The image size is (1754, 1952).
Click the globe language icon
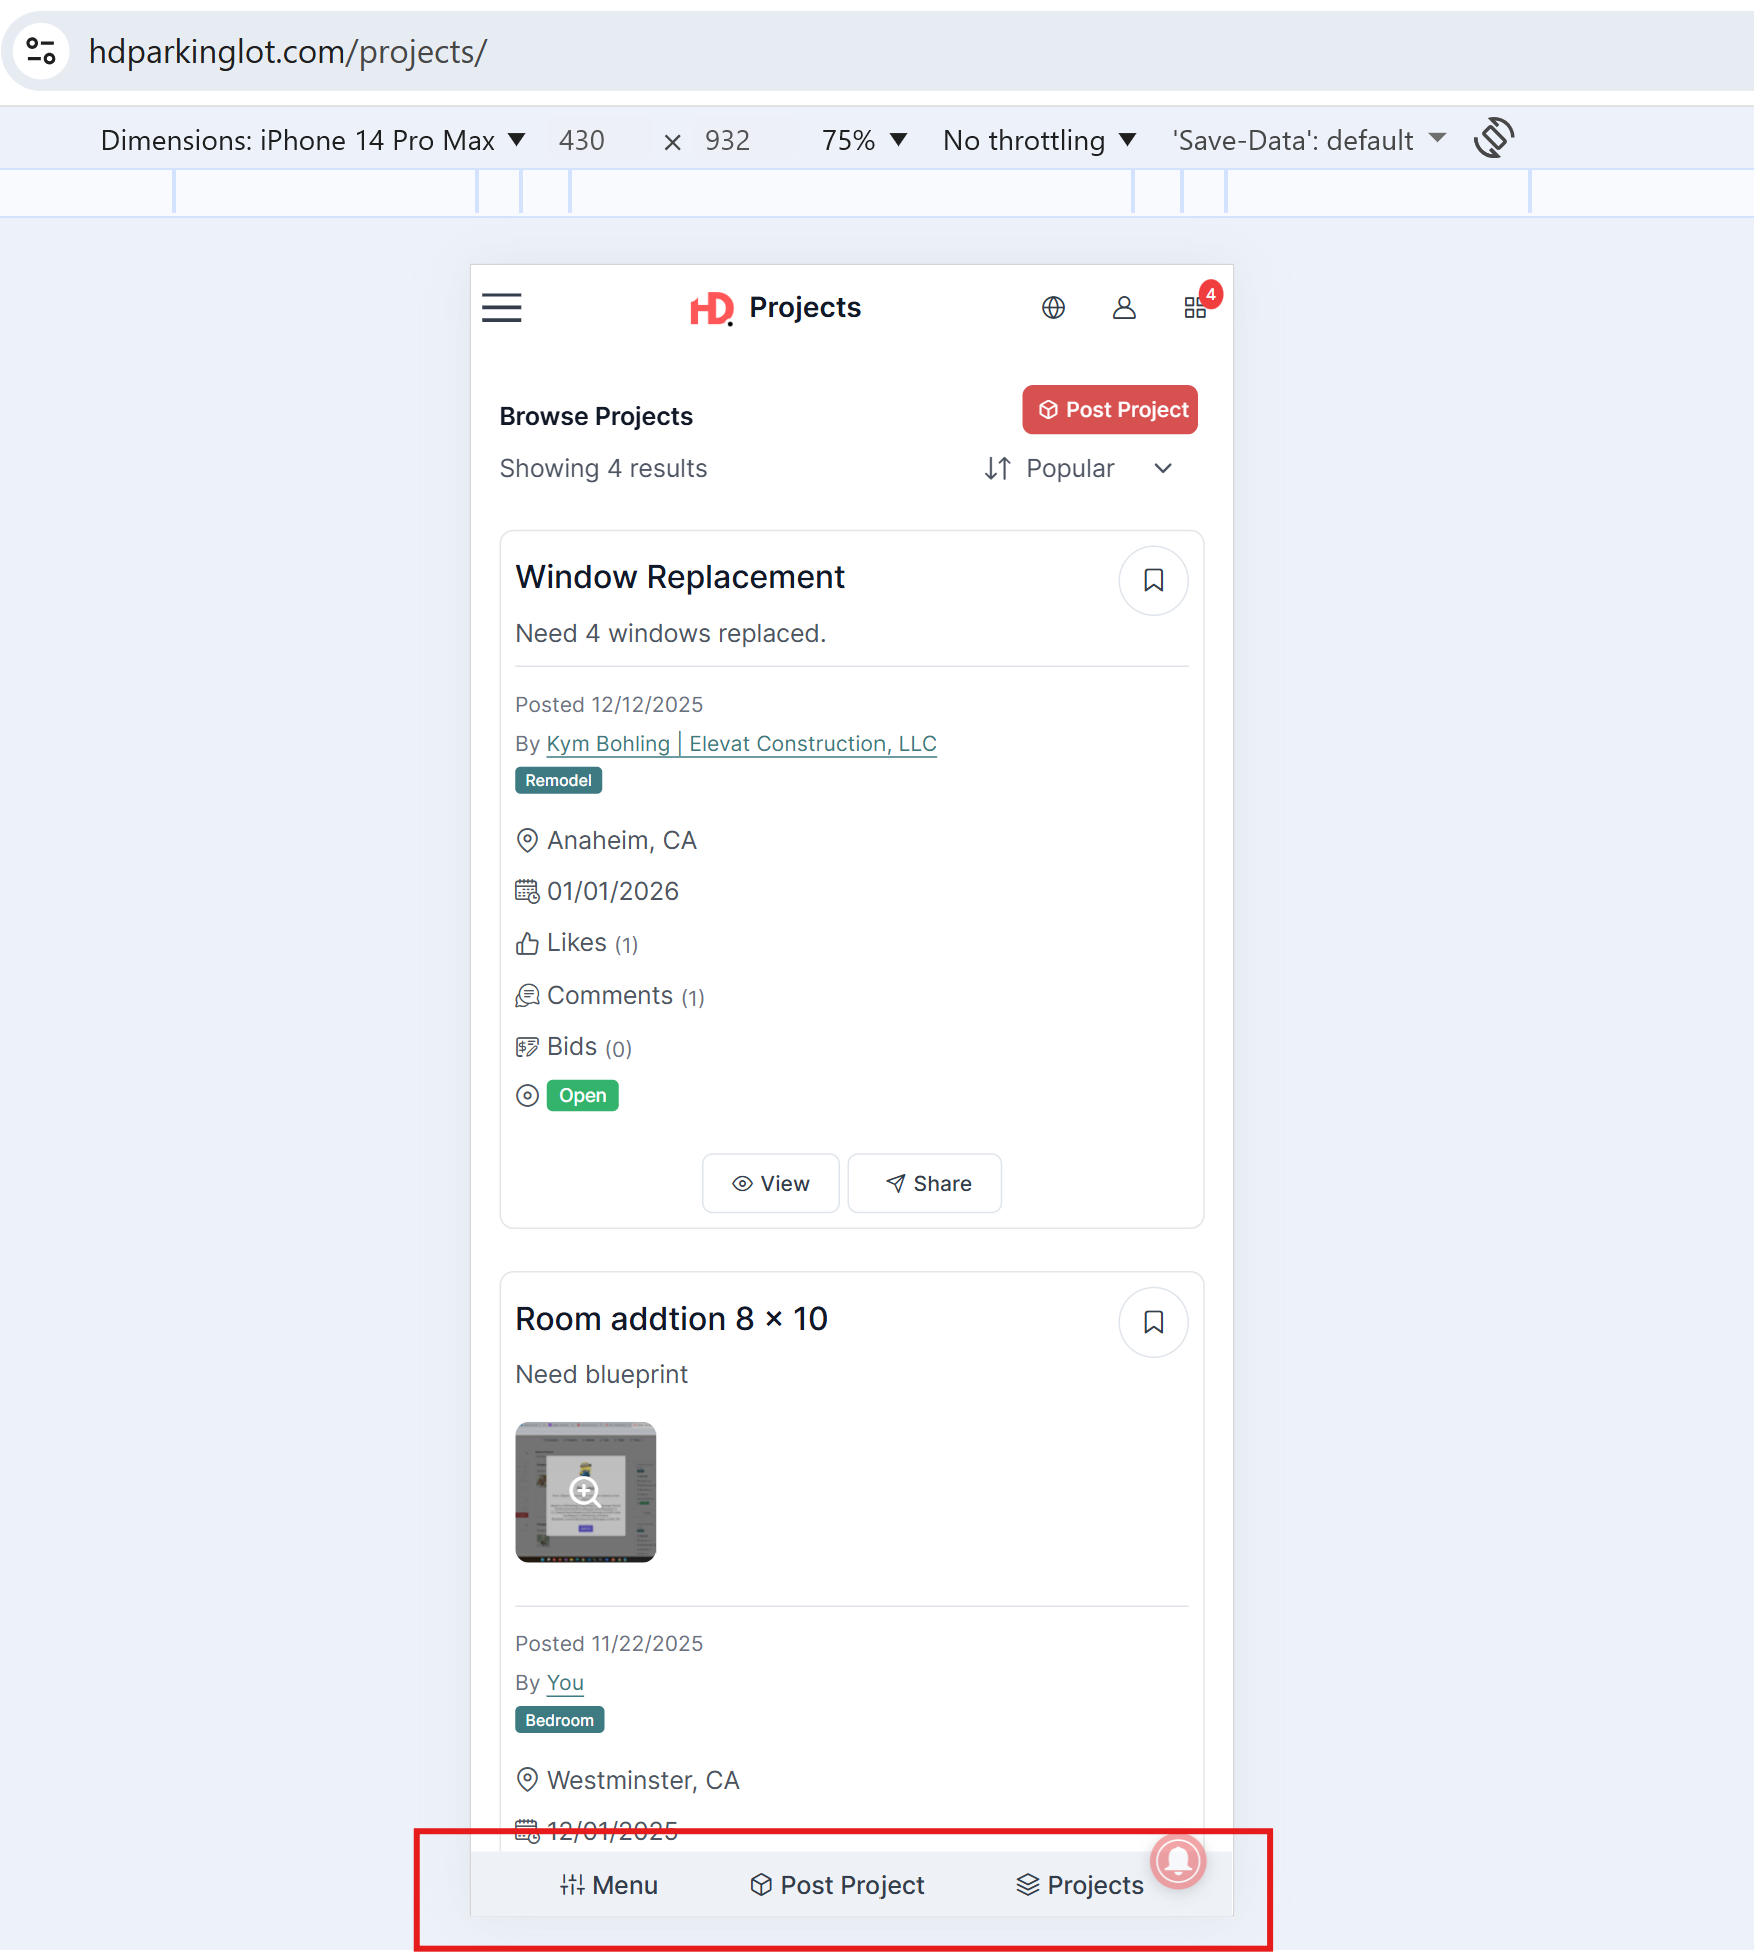pyautogui.click(x=1053, y=308)
